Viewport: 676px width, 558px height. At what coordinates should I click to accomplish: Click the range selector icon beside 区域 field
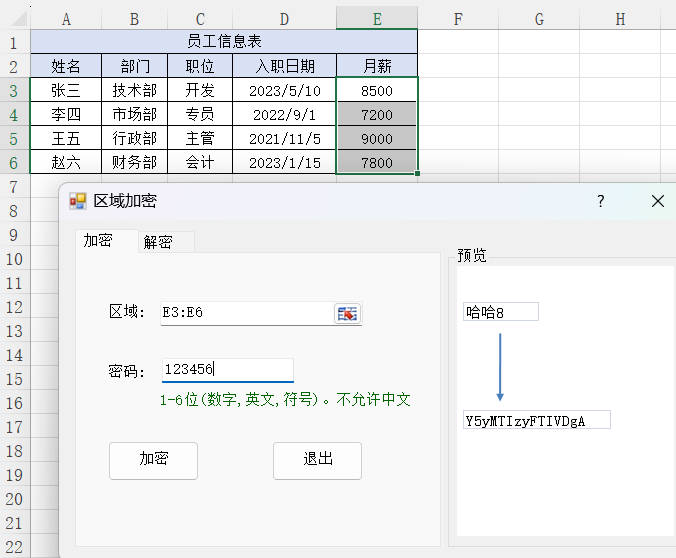click(x=346, y=313)
